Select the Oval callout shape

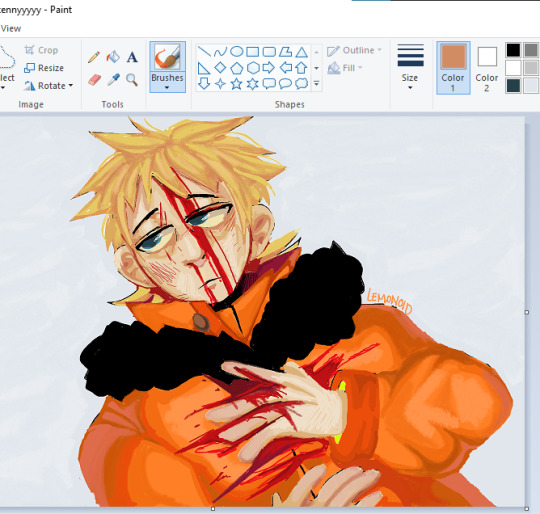pyautogui.click(x=285, y=84)
